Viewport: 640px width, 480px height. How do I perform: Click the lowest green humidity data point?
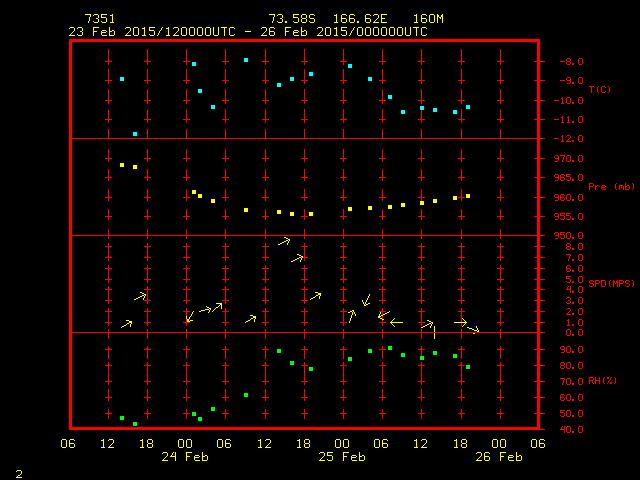coord(135,424)
